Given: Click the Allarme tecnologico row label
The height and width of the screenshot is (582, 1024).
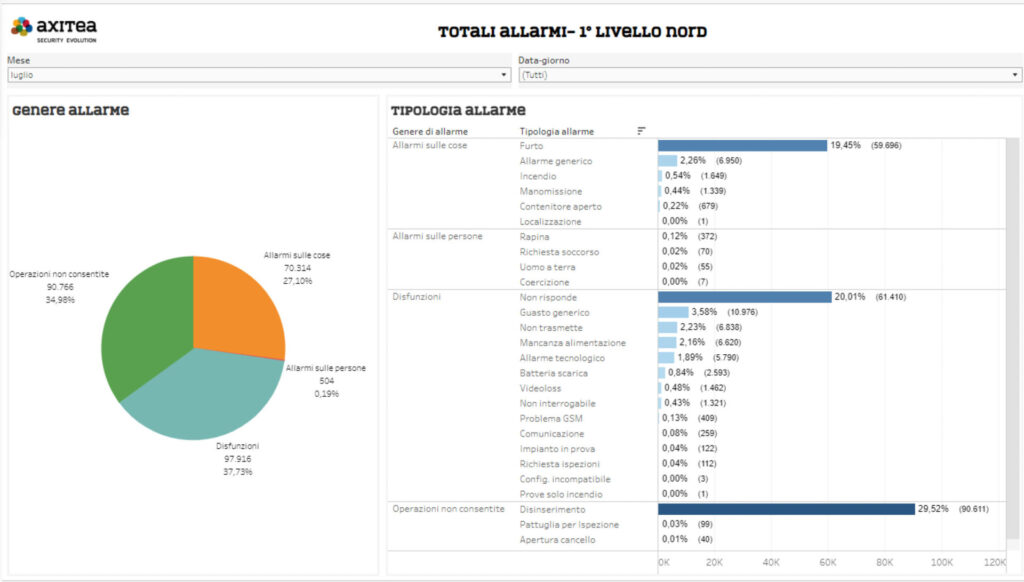Looking at the screenshot, I should tap(562, 358).
